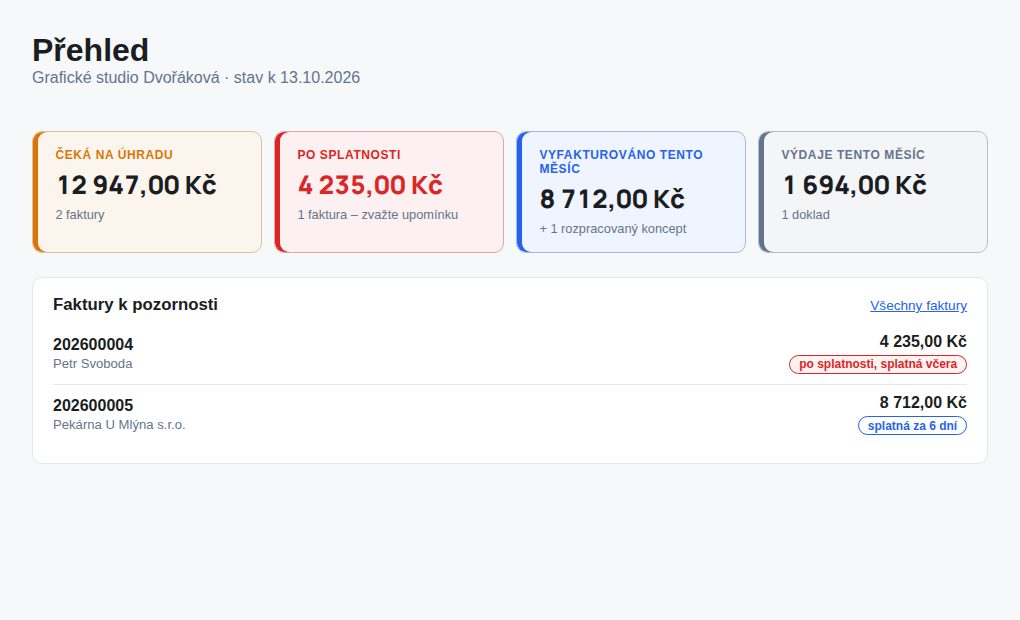Click the "po splatnosti, splatná včera" badge

click(x=878, y=364)
